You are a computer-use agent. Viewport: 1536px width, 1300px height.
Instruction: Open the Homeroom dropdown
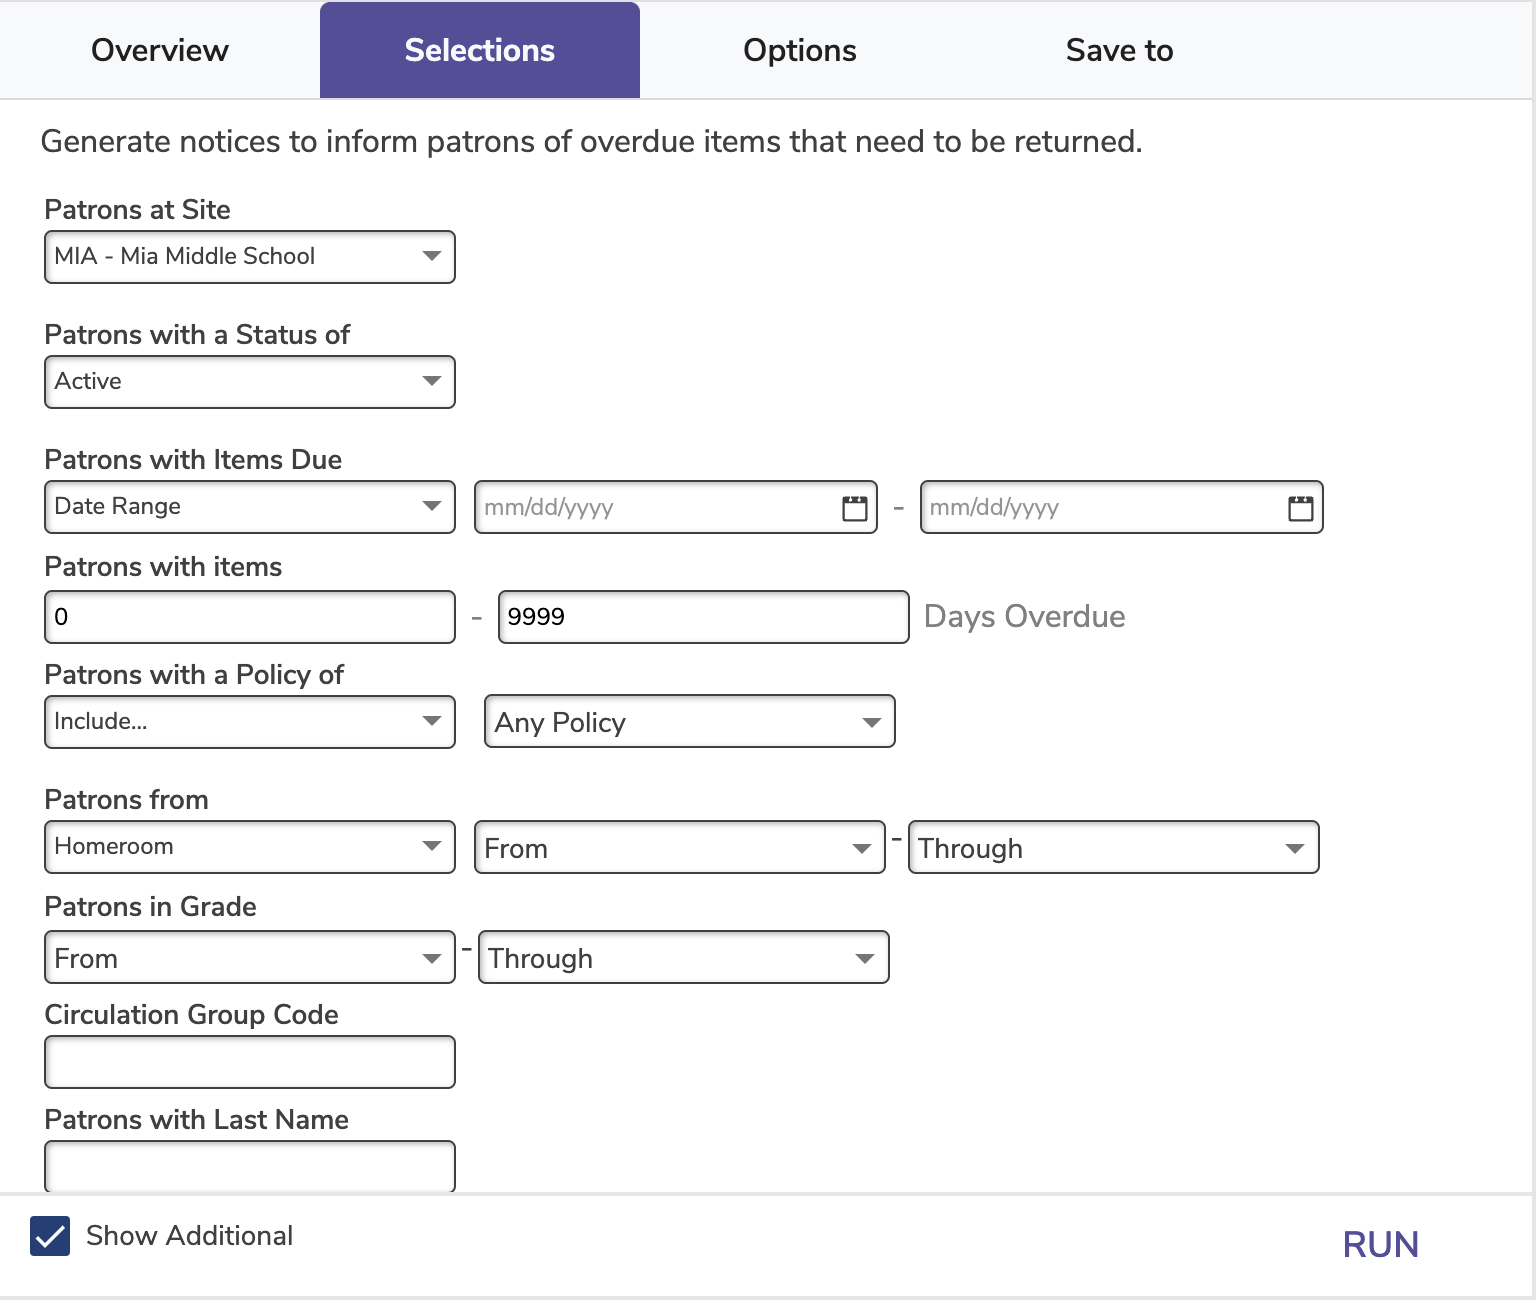point(250,847)
